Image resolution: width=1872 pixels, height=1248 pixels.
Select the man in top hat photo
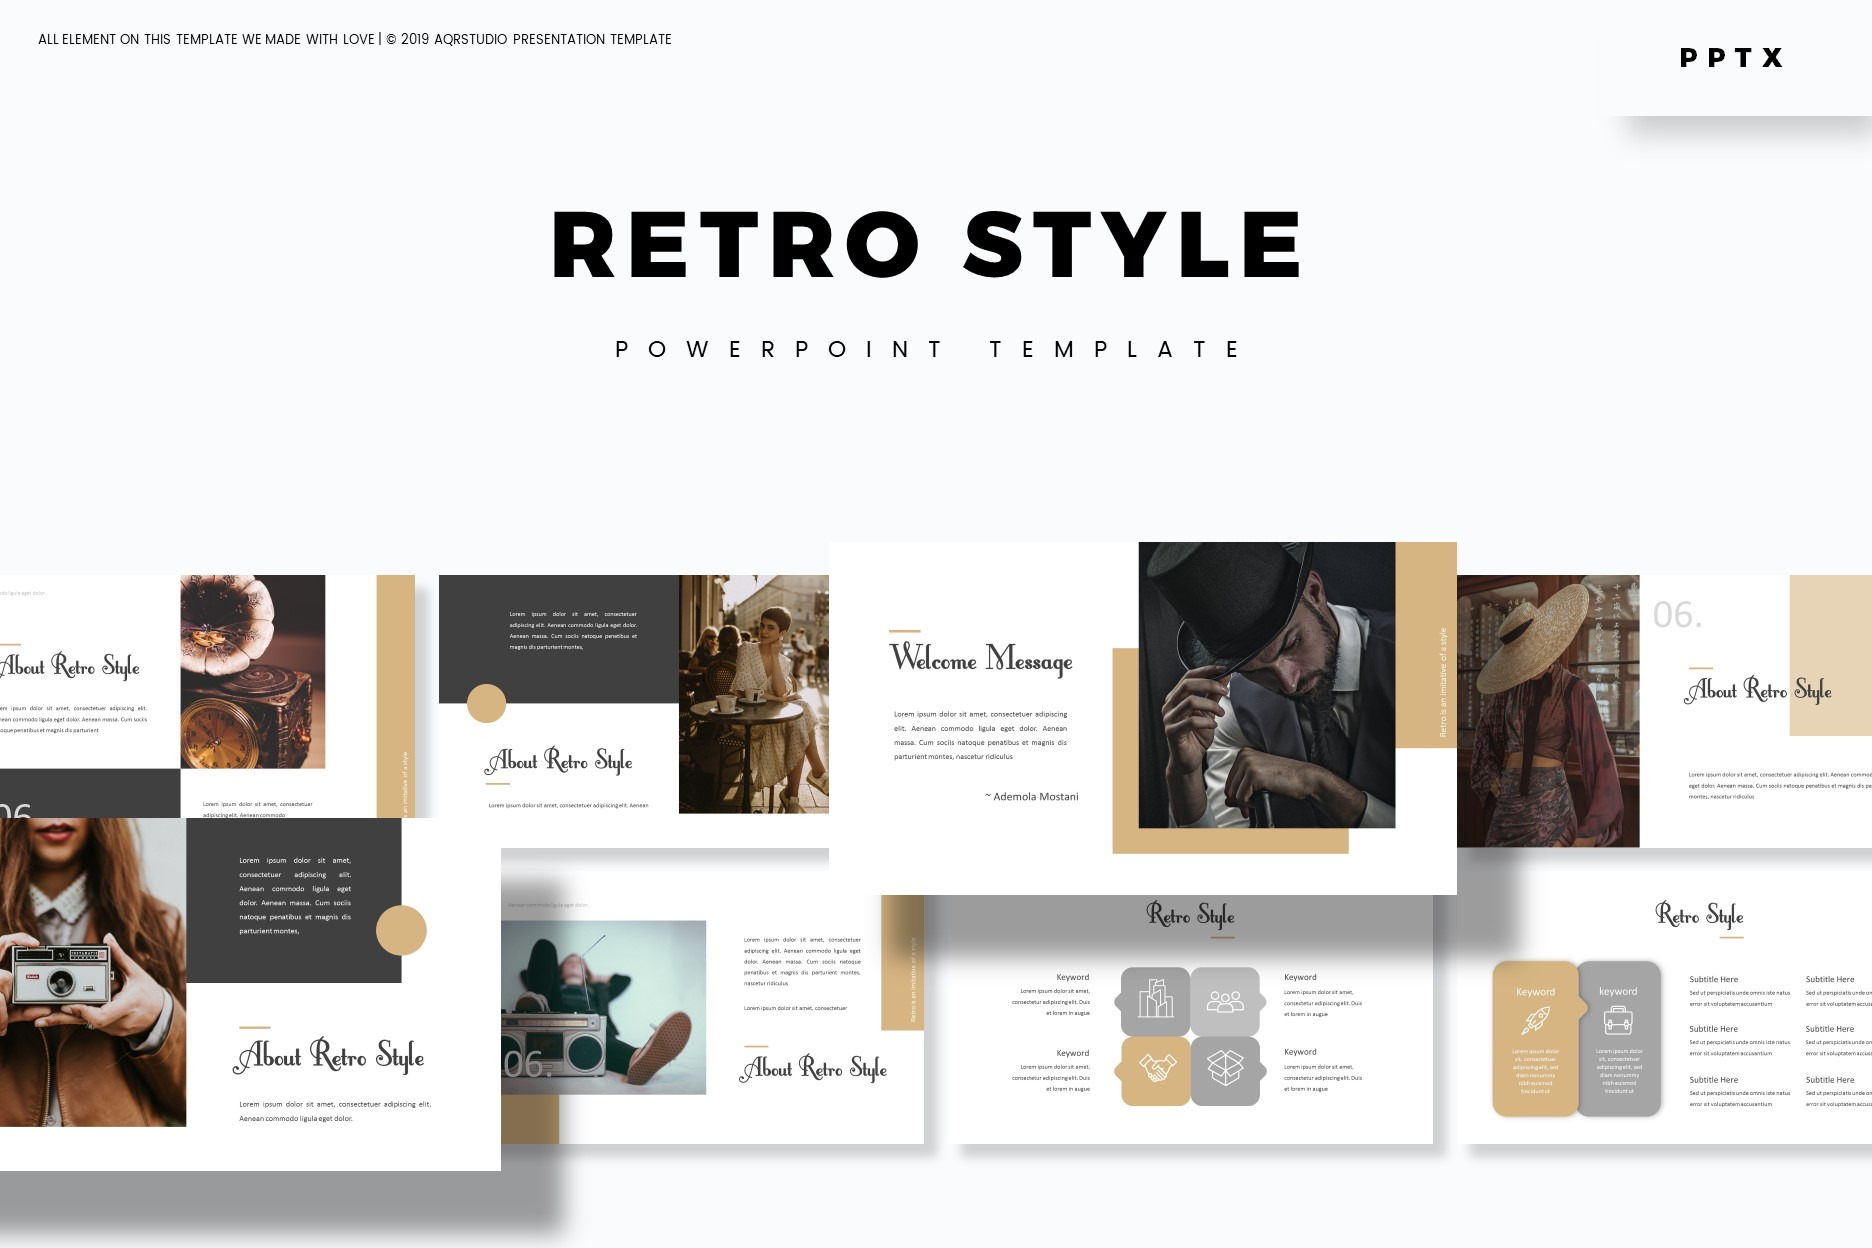1266,685
